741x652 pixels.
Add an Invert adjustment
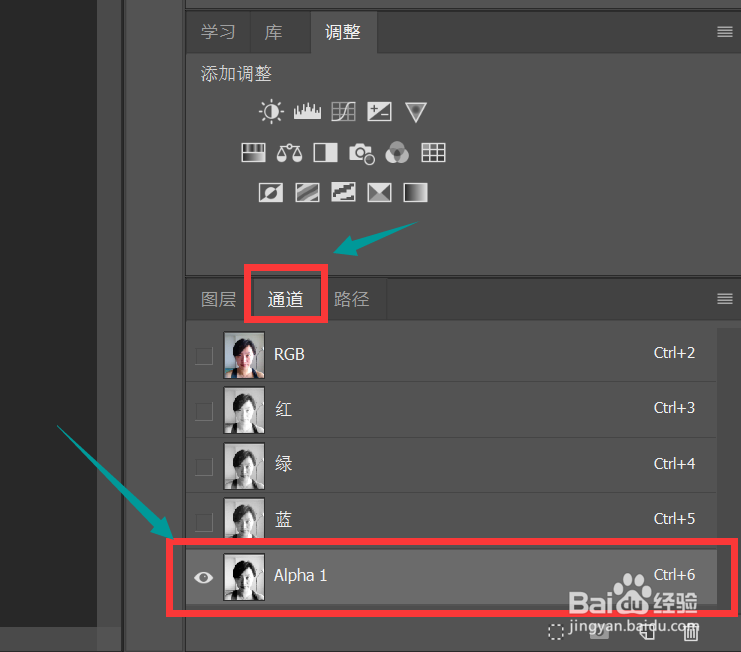271,193
